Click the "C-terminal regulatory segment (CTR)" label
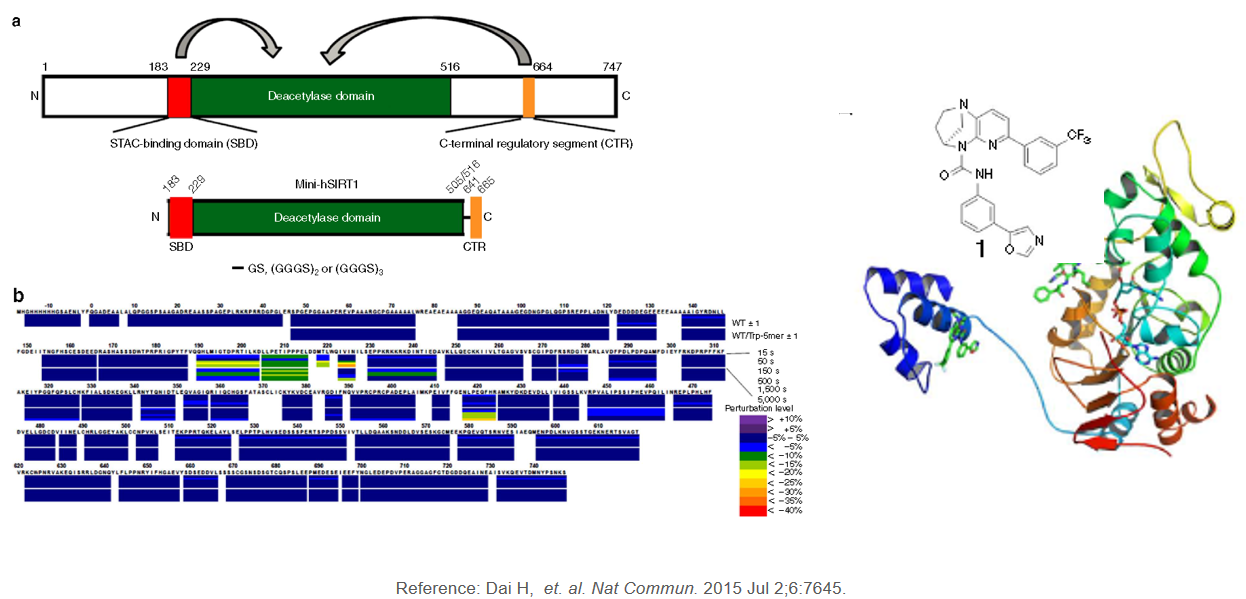Screen dimensions: 1246x599 pyautogui.click(x=535, y=144)
